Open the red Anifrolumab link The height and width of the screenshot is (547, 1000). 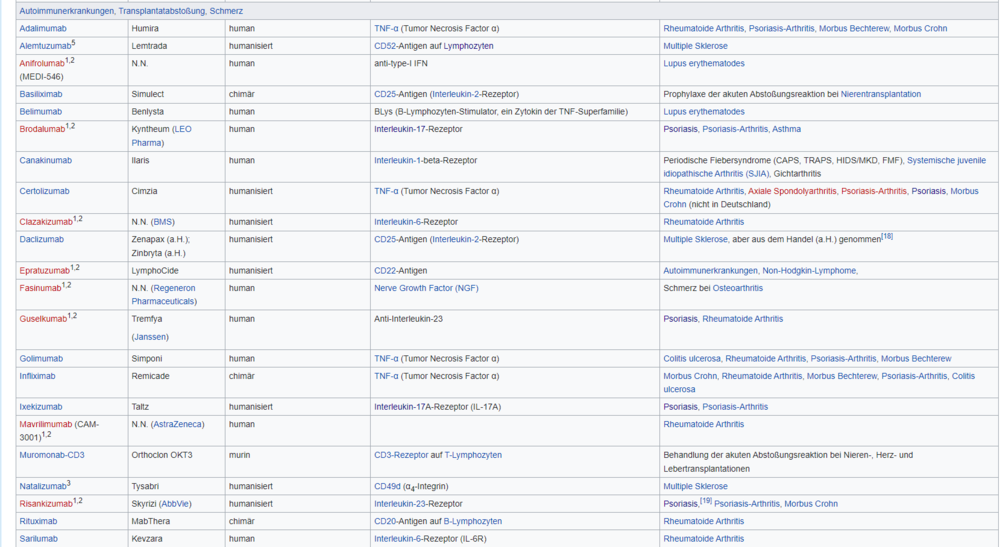click(41, 63)
